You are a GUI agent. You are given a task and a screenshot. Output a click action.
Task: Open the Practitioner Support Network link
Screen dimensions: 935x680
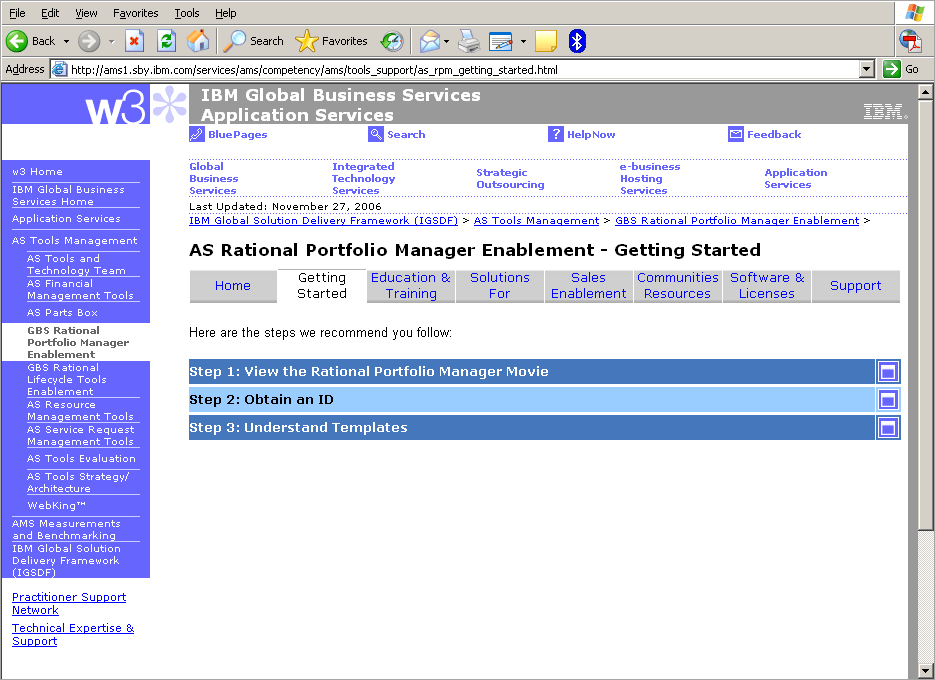tap(69, 604)
